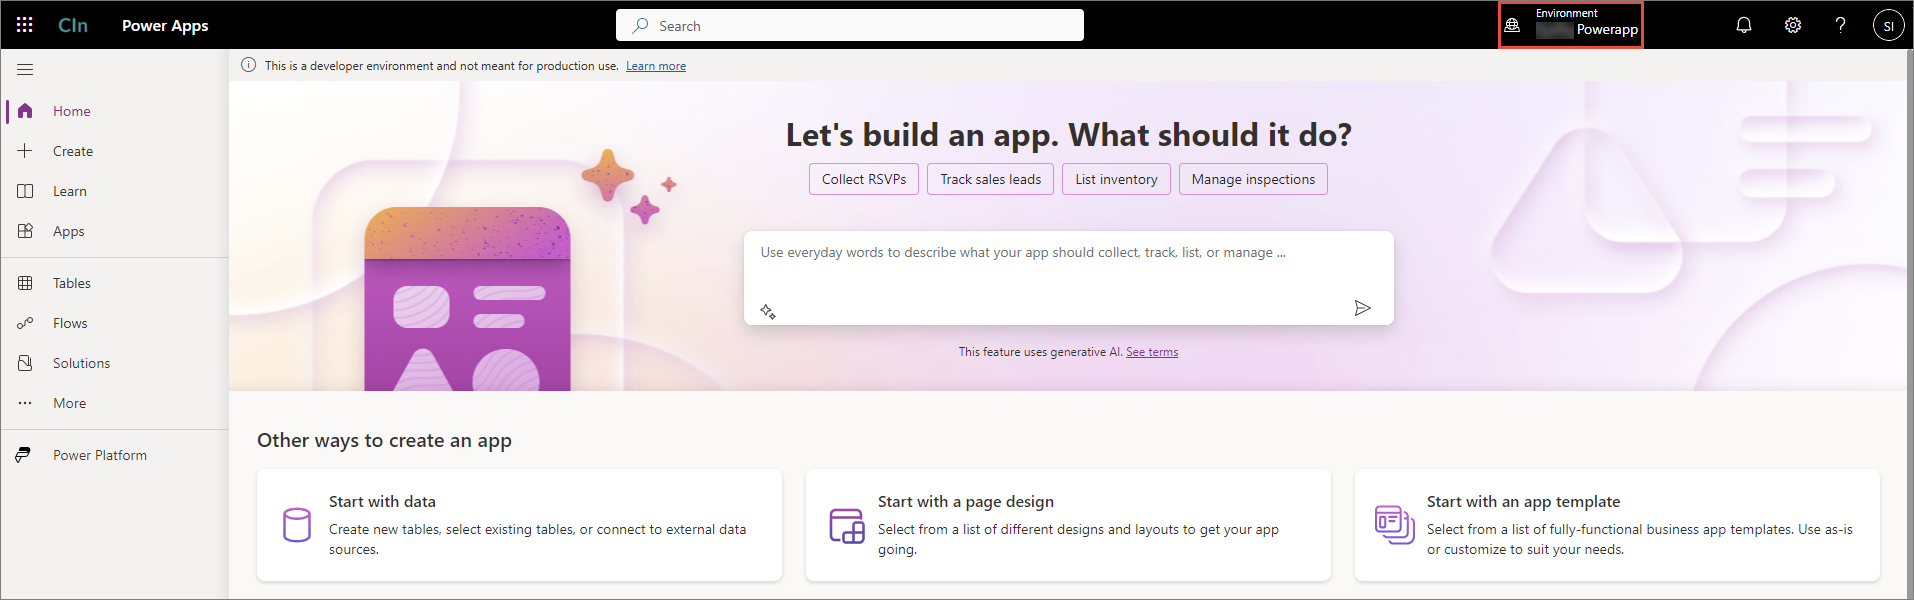Screen dimensions: 1914x600
Task: Go to Home in navigation
Action: point(115,111)
